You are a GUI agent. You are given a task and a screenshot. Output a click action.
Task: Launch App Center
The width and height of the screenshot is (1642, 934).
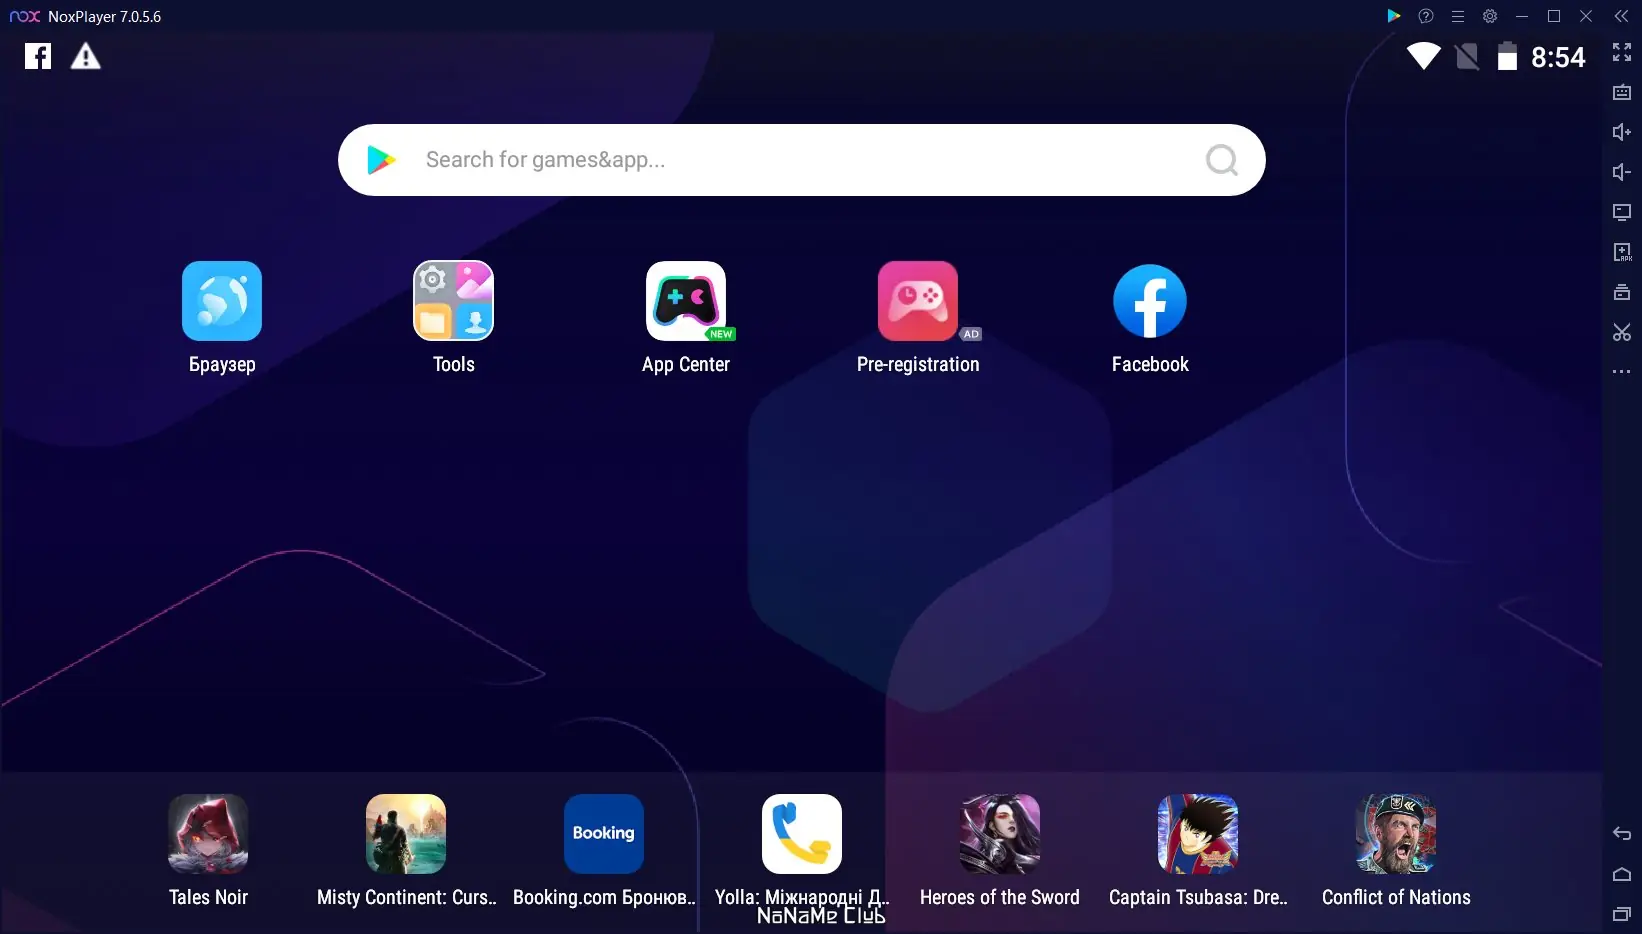point(686,301)
